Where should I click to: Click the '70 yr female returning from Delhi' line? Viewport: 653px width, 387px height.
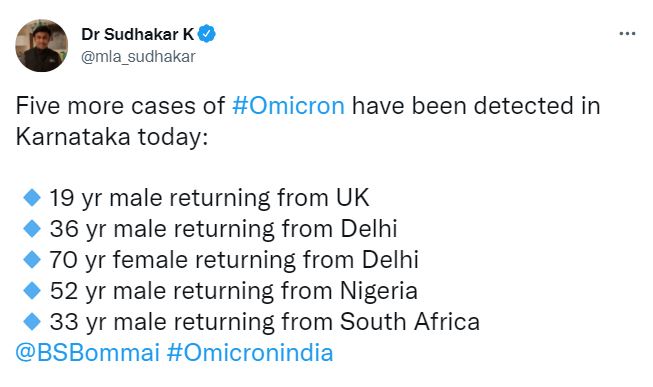click(x=234, y=260)
